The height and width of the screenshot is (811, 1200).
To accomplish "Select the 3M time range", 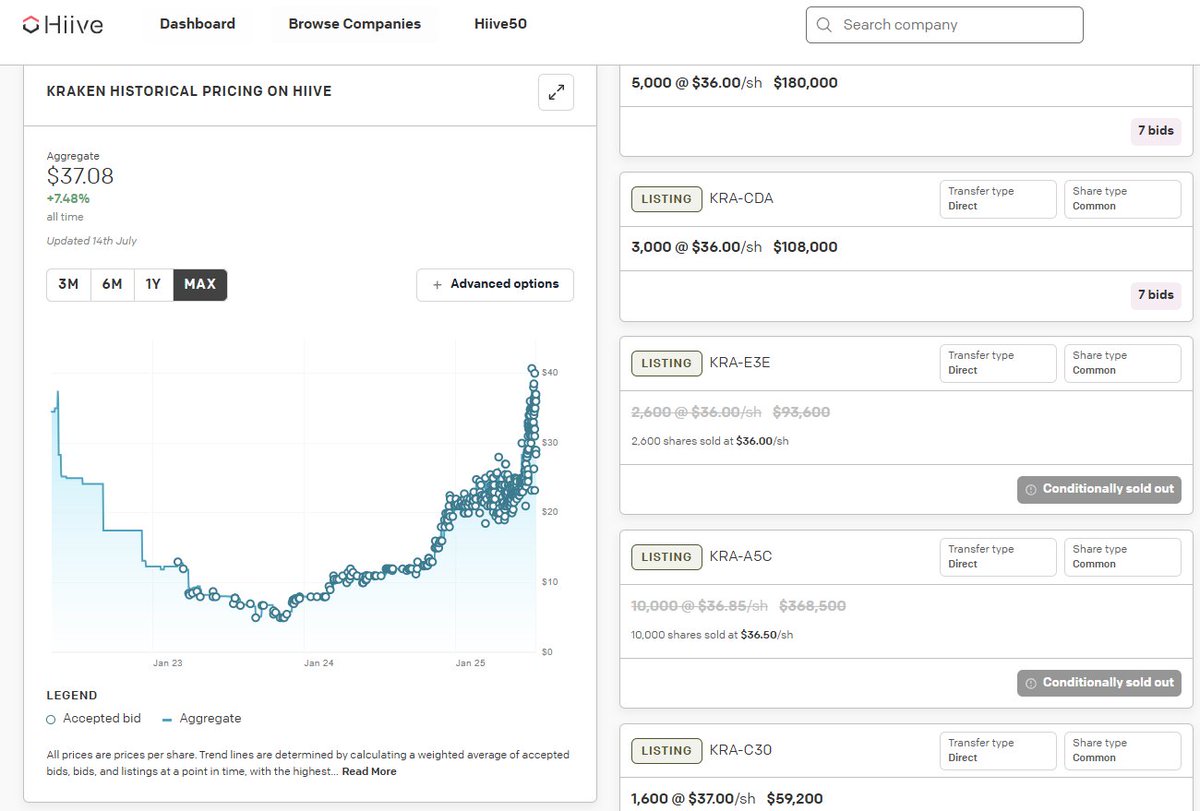I will (x=68, y=284).
